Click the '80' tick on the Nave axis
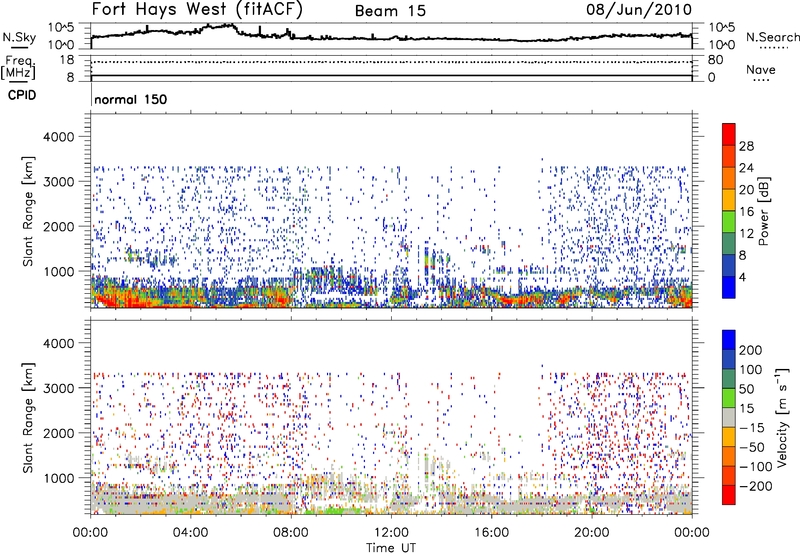This screenshot has height=554, width=800. [x=715, y=60]
